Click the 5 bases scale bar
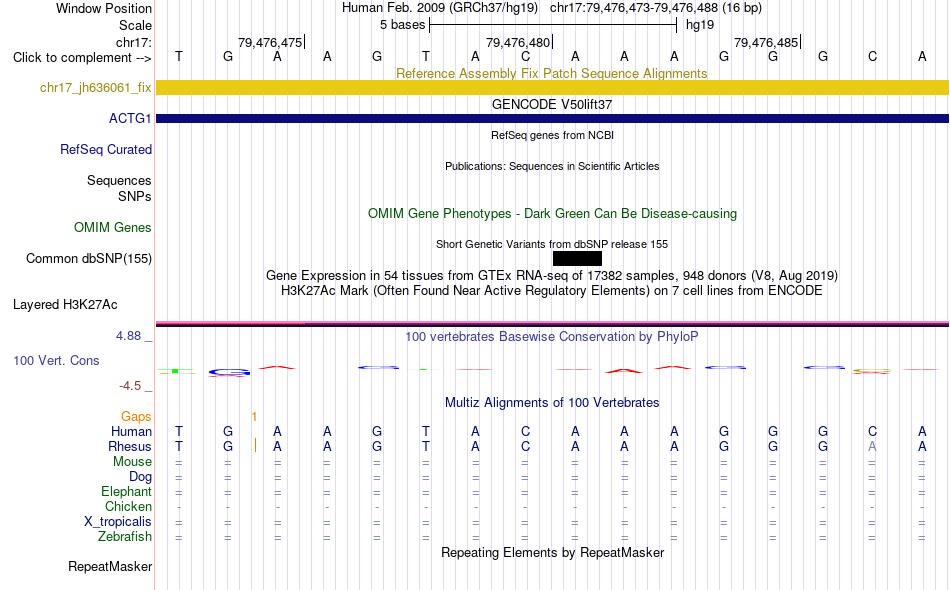Screen dimensions: 950x590 pos(553,25)
